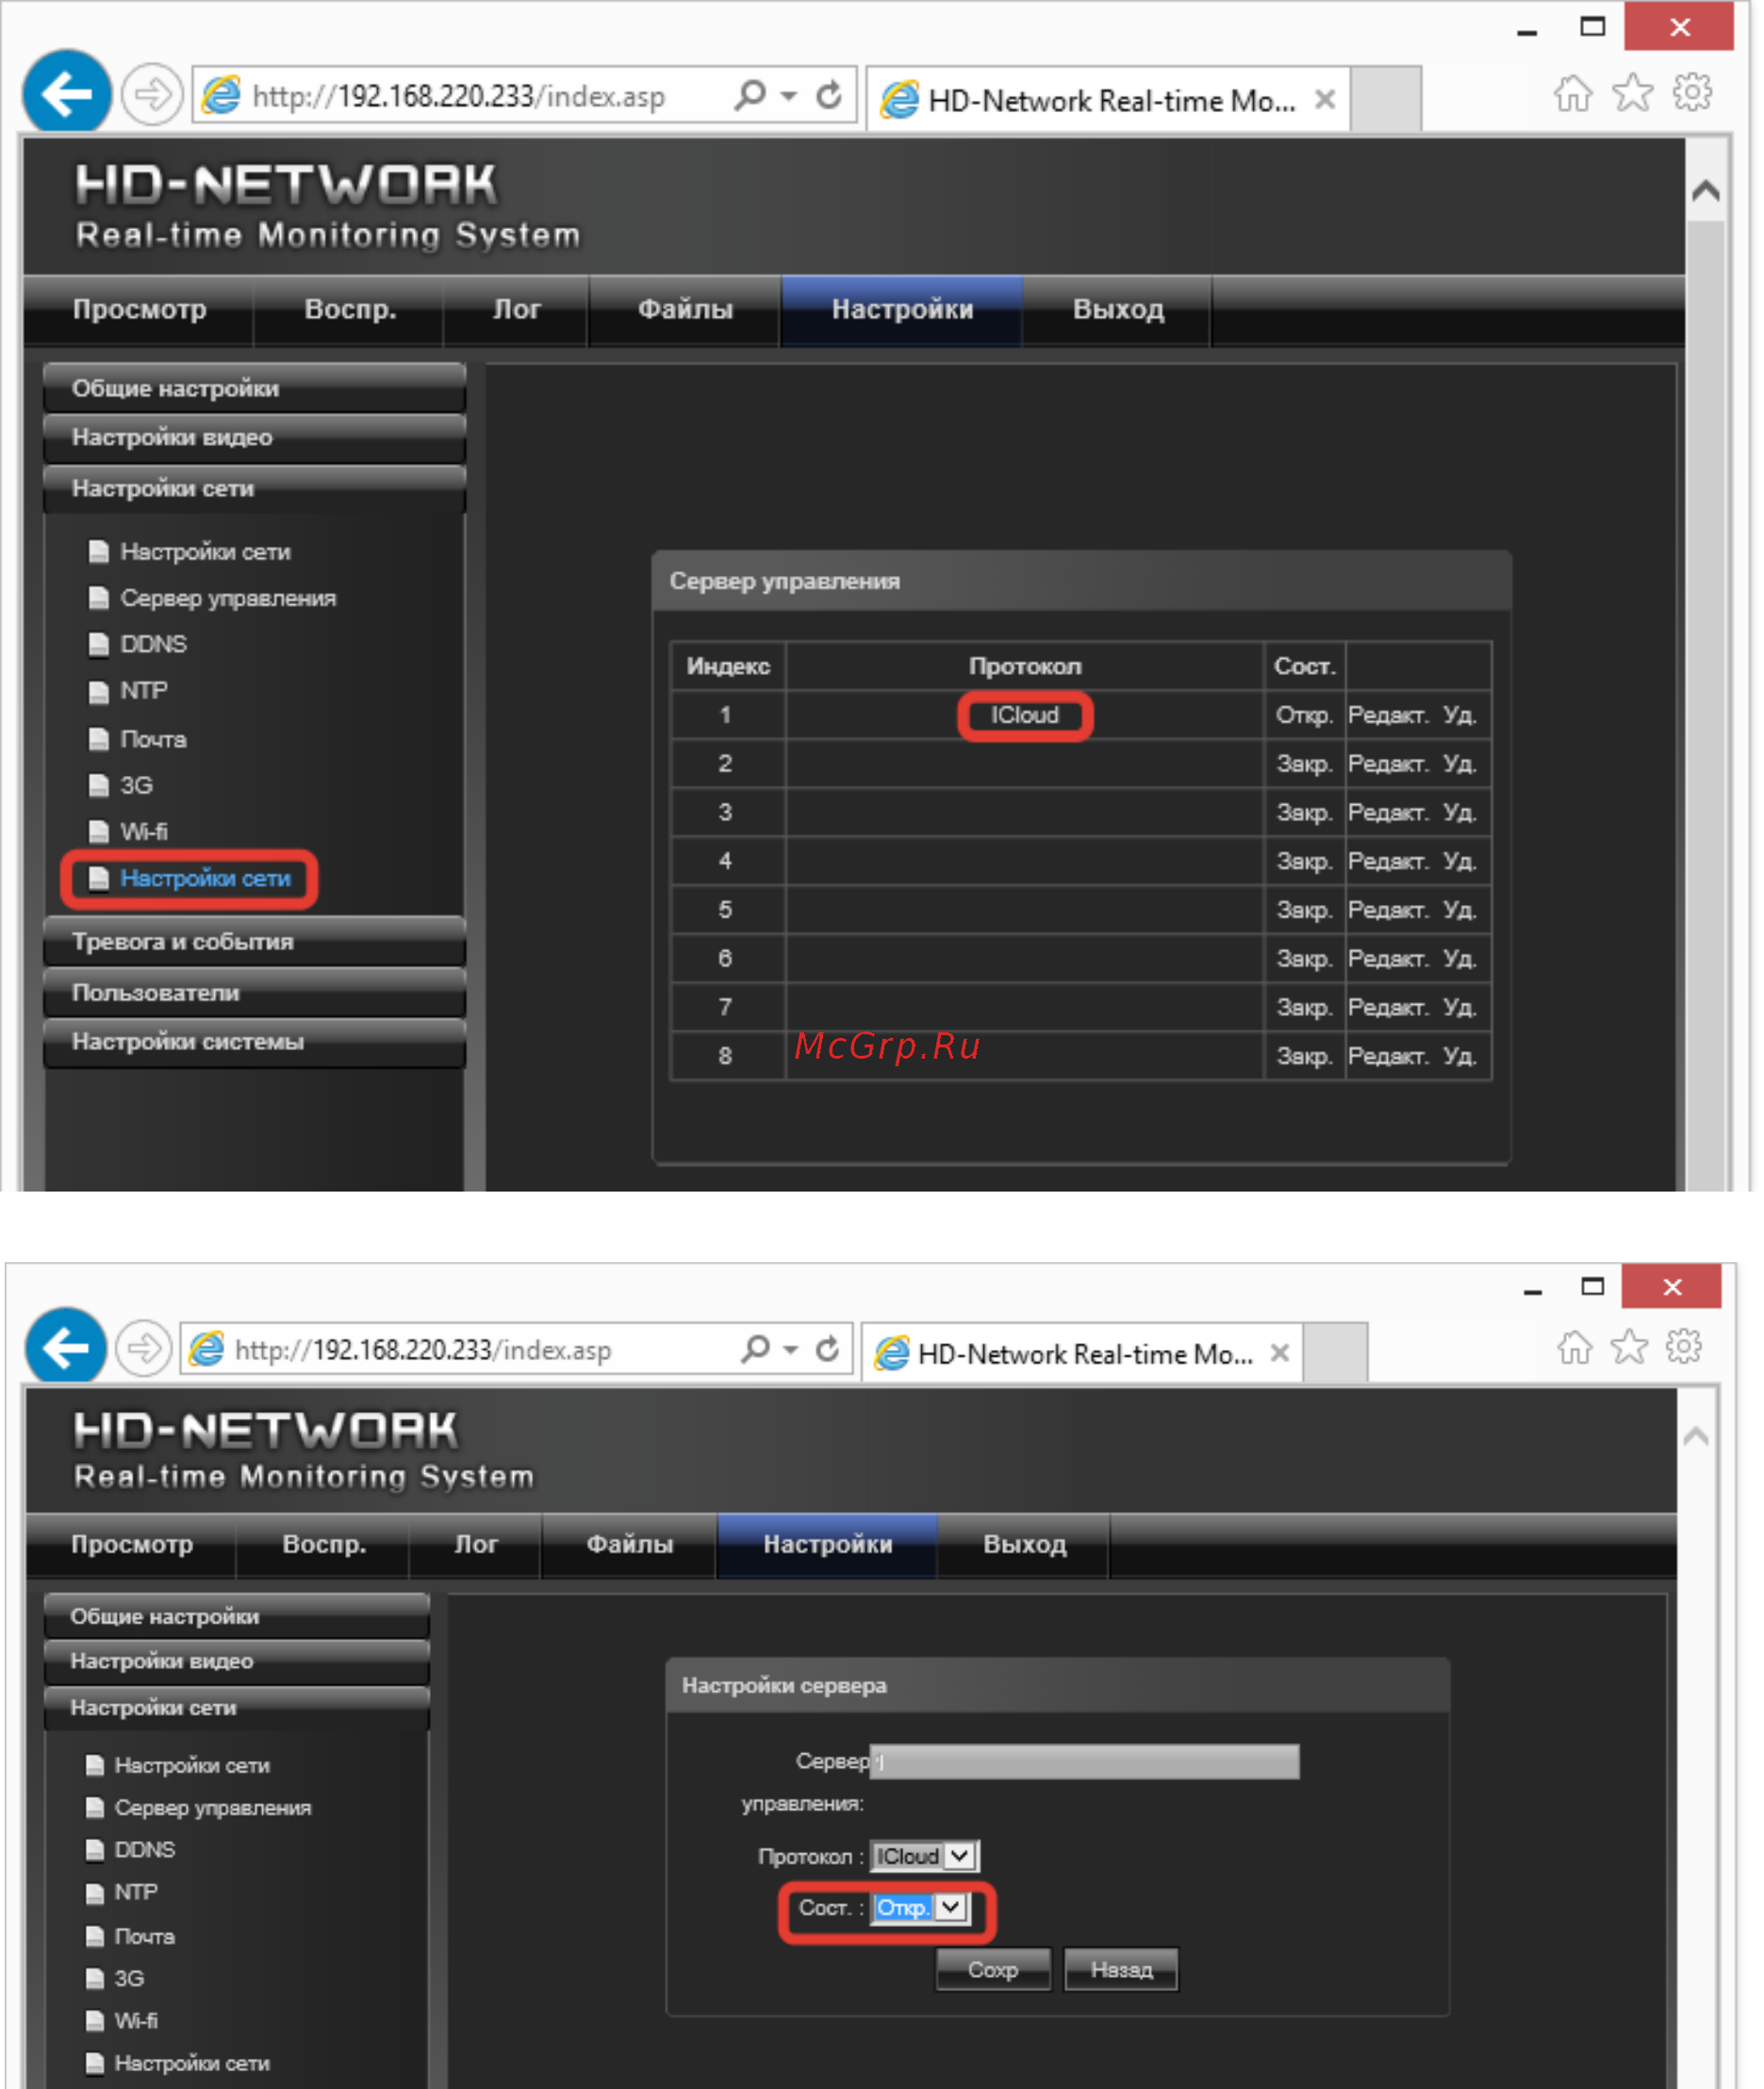Expand Настройки видео section in the top window

(x=254, y=438)
